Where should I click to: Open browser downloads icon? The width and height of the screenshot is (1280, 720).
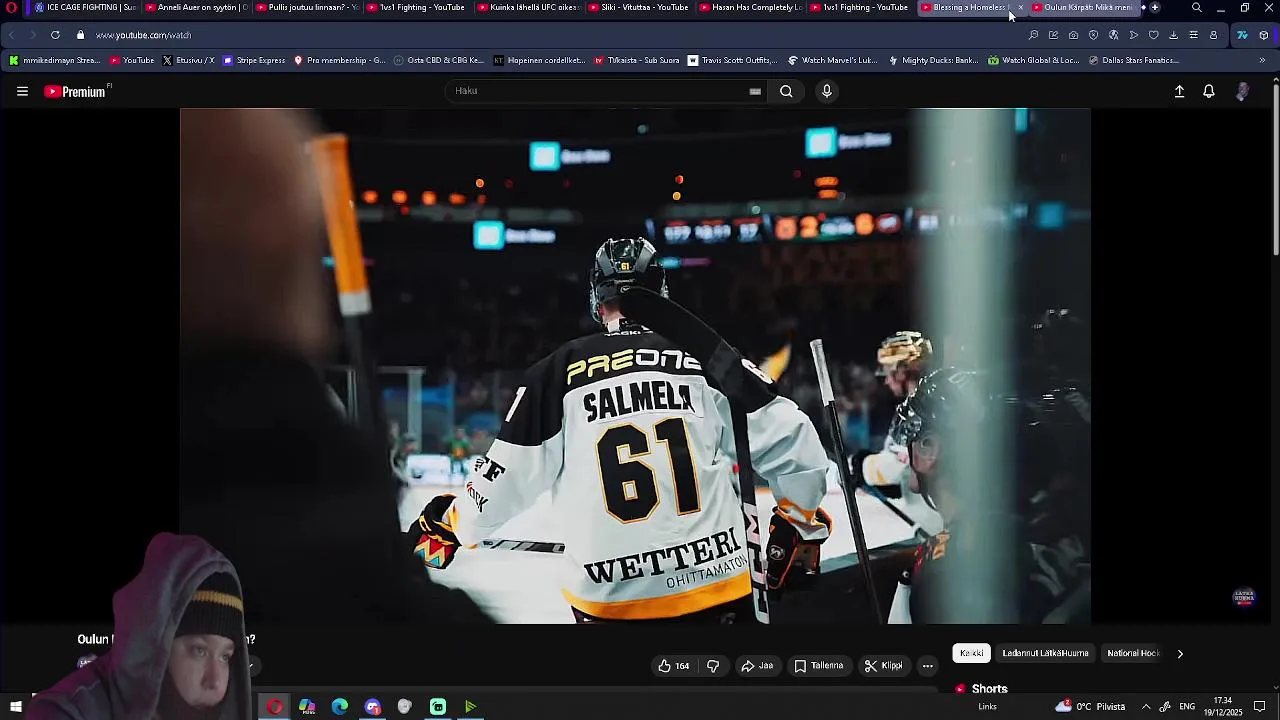1173,35
